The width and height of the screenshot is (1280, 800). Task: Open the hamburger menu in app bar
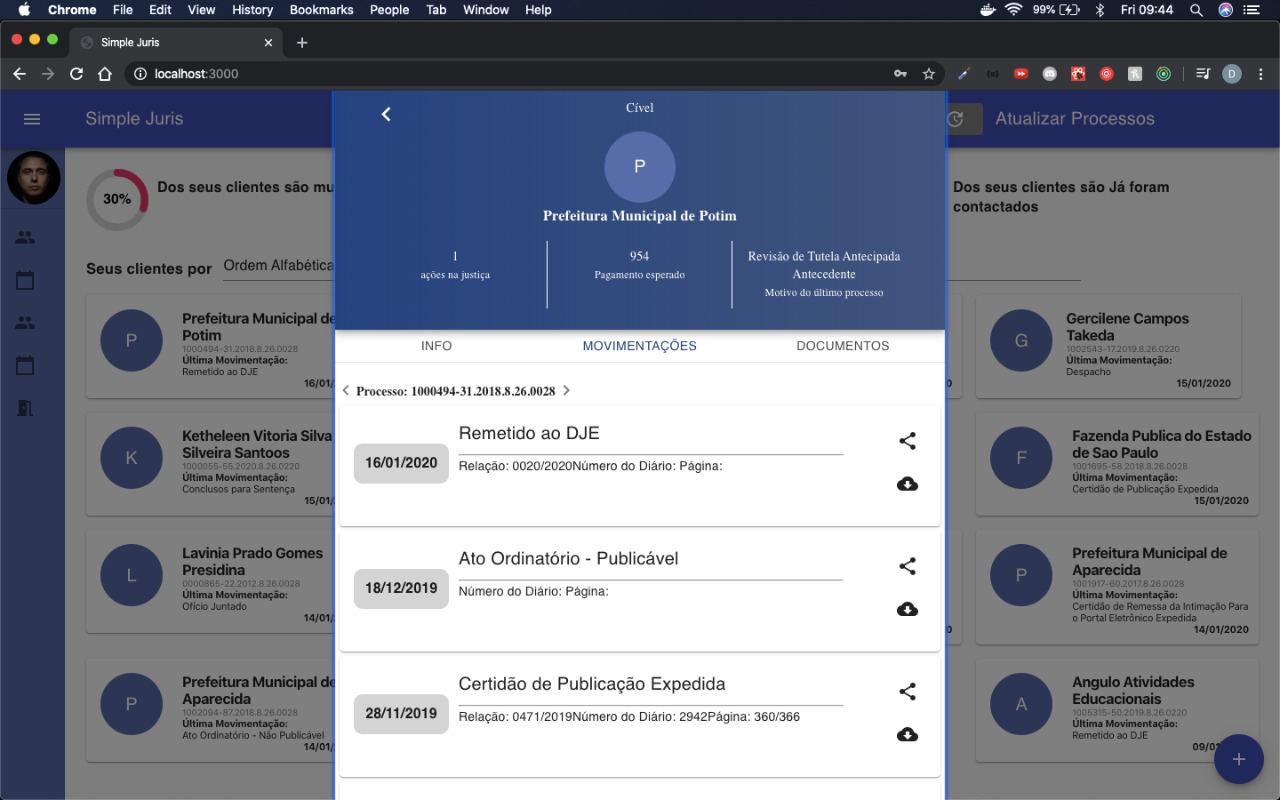pos(32,119)
